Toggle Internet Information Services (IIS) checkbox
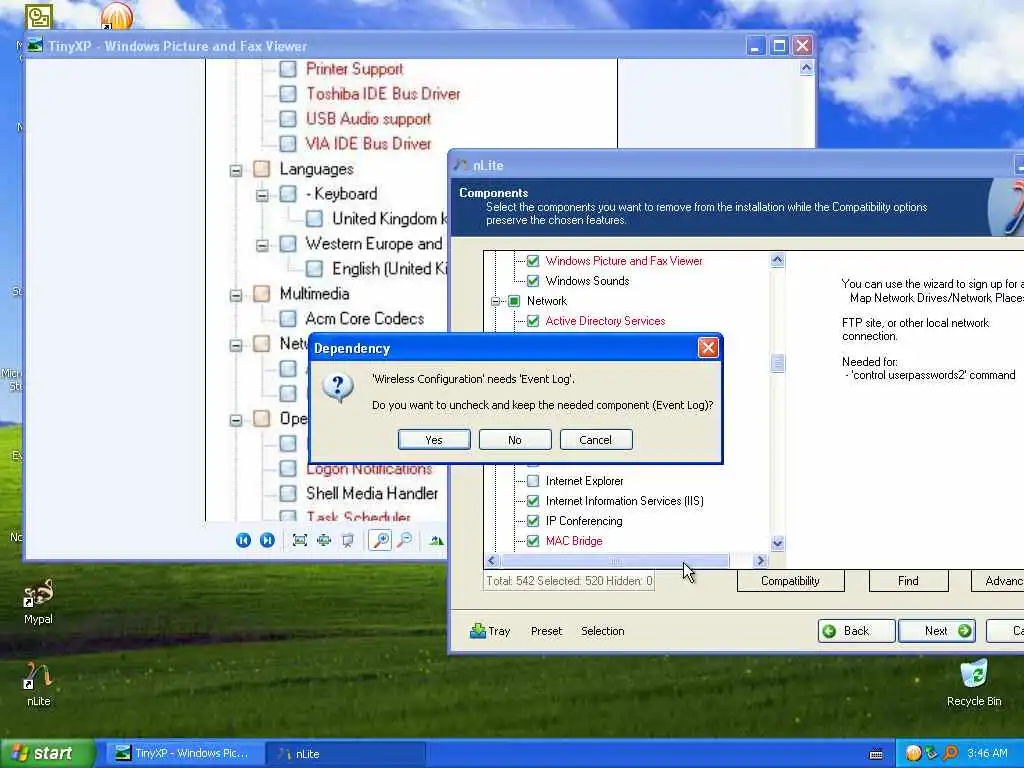The image size is (1024, 768). [533, 502]
